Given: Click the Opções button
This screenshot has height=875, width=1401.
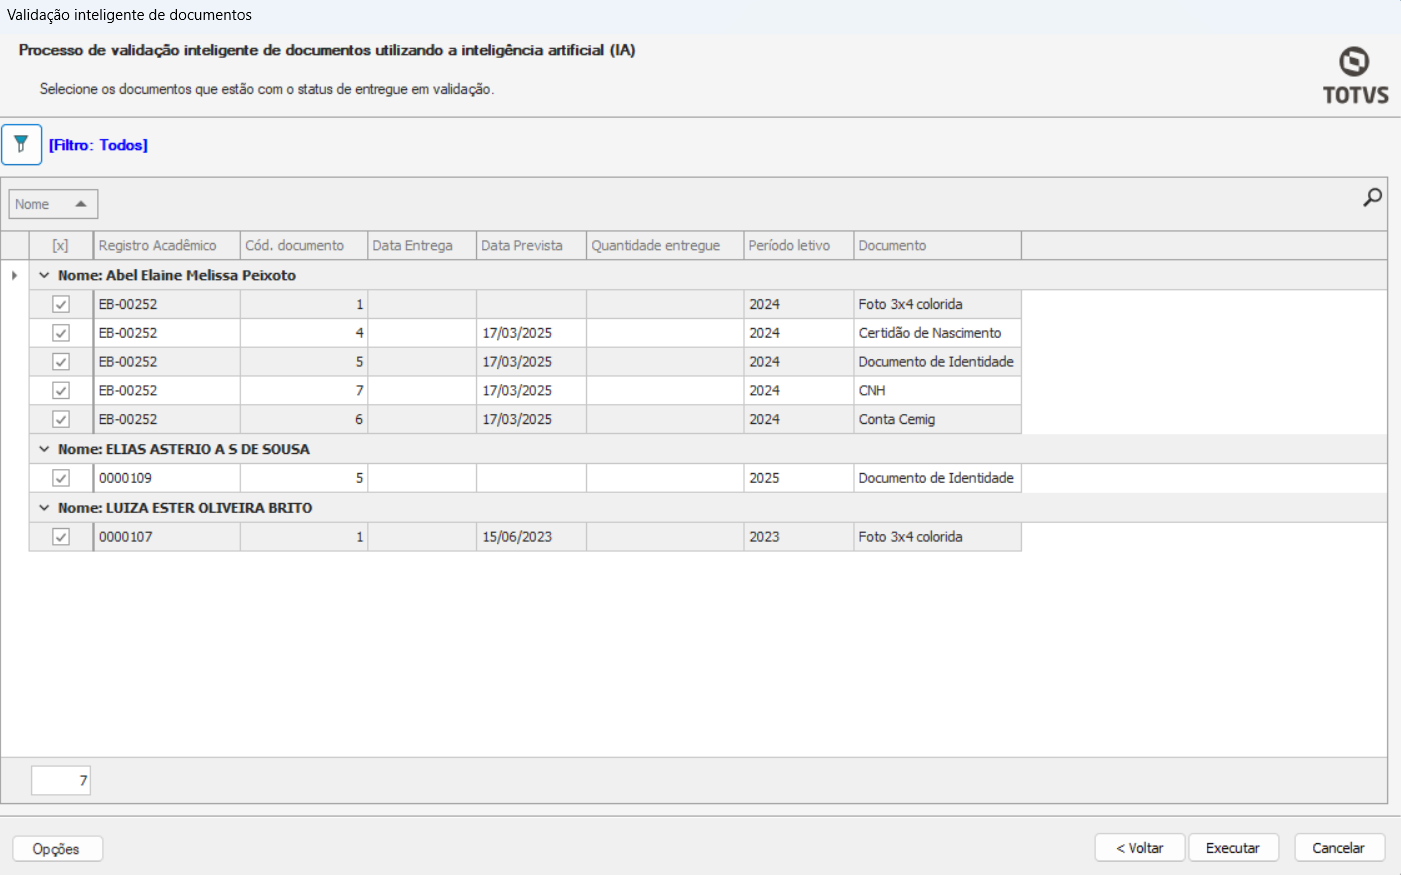Looking at the screenshot, I should click(57, 849).
